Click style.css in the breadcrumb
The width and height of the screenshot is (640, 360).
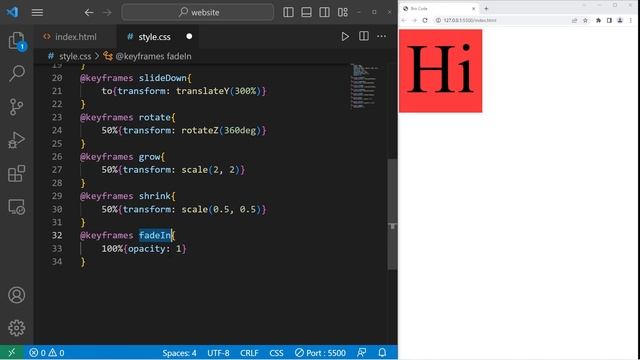click(75, 56)
